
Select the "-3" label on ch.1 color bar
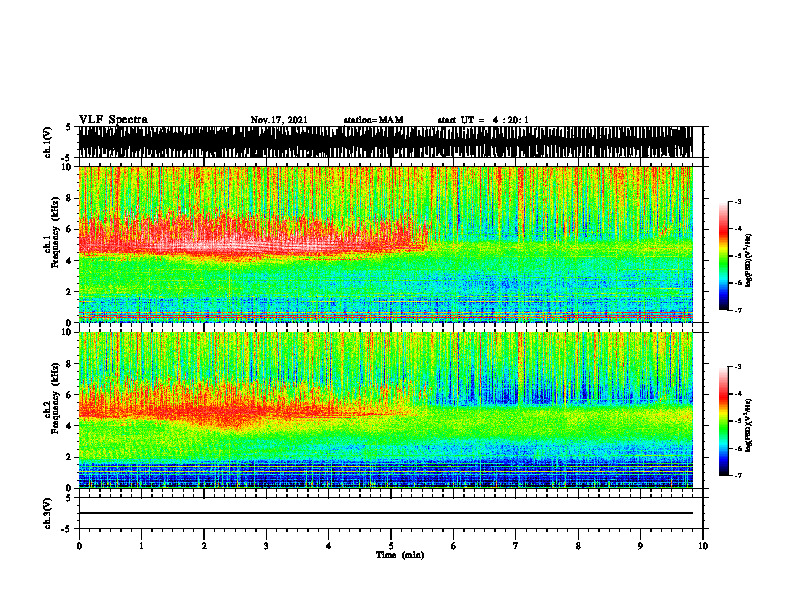pos(737,201)
